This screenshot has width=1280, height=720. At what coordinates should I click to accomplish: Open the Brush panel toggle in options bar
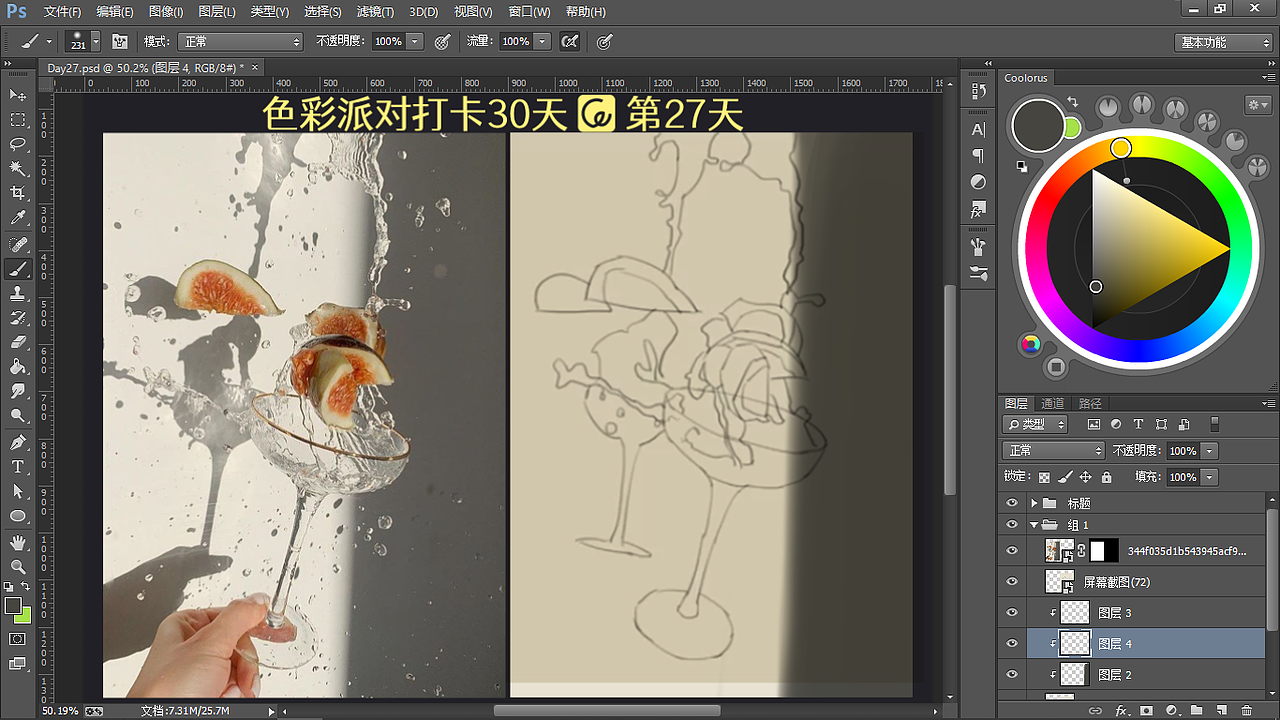(x=120, y=42)
